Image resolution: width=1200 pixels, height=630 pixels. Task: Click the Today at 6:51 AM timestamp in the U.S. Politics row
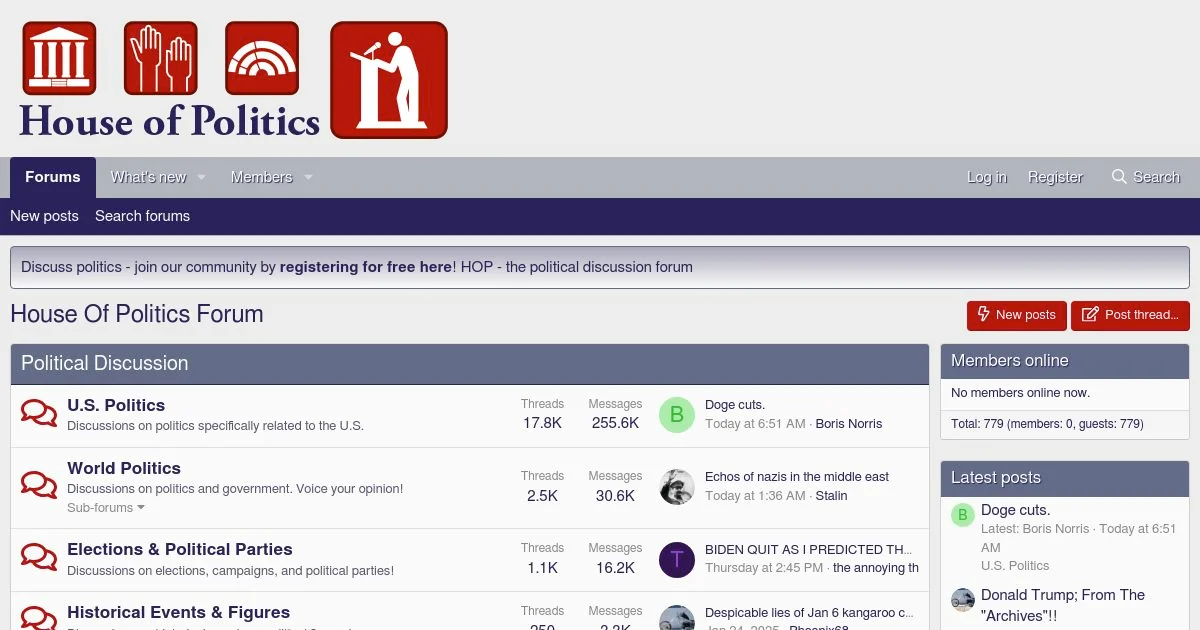pyautogui.click(x=755, y=424)
